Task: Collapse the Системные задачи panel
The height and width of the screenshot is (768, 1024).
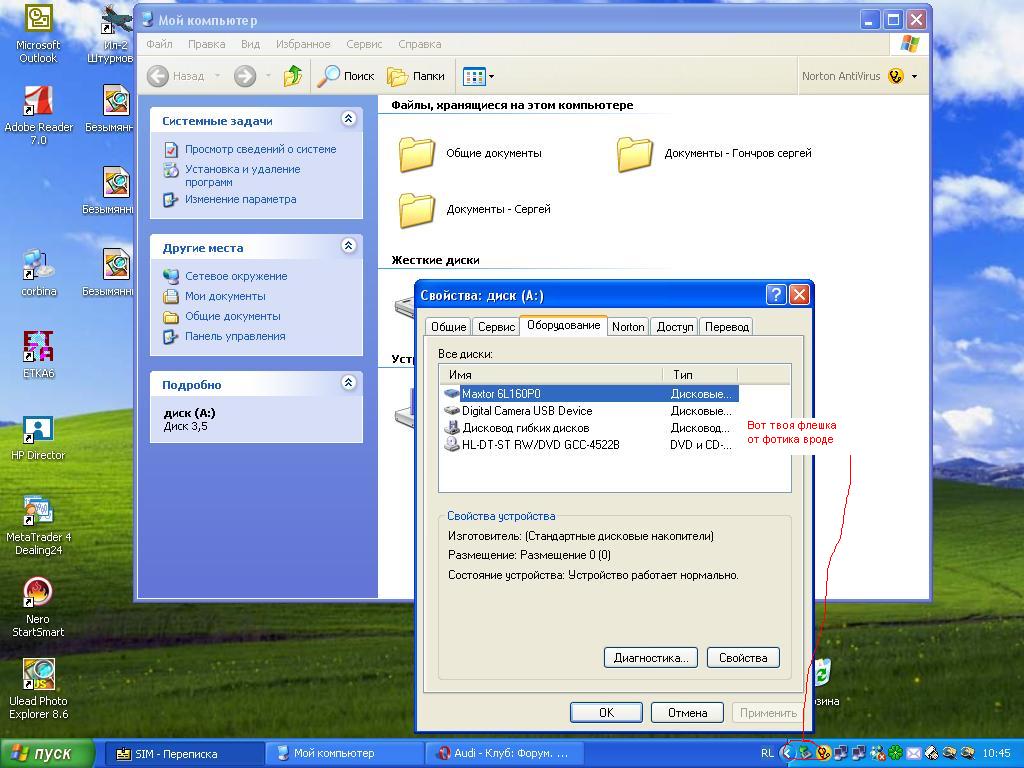Action: click(348, 119)
